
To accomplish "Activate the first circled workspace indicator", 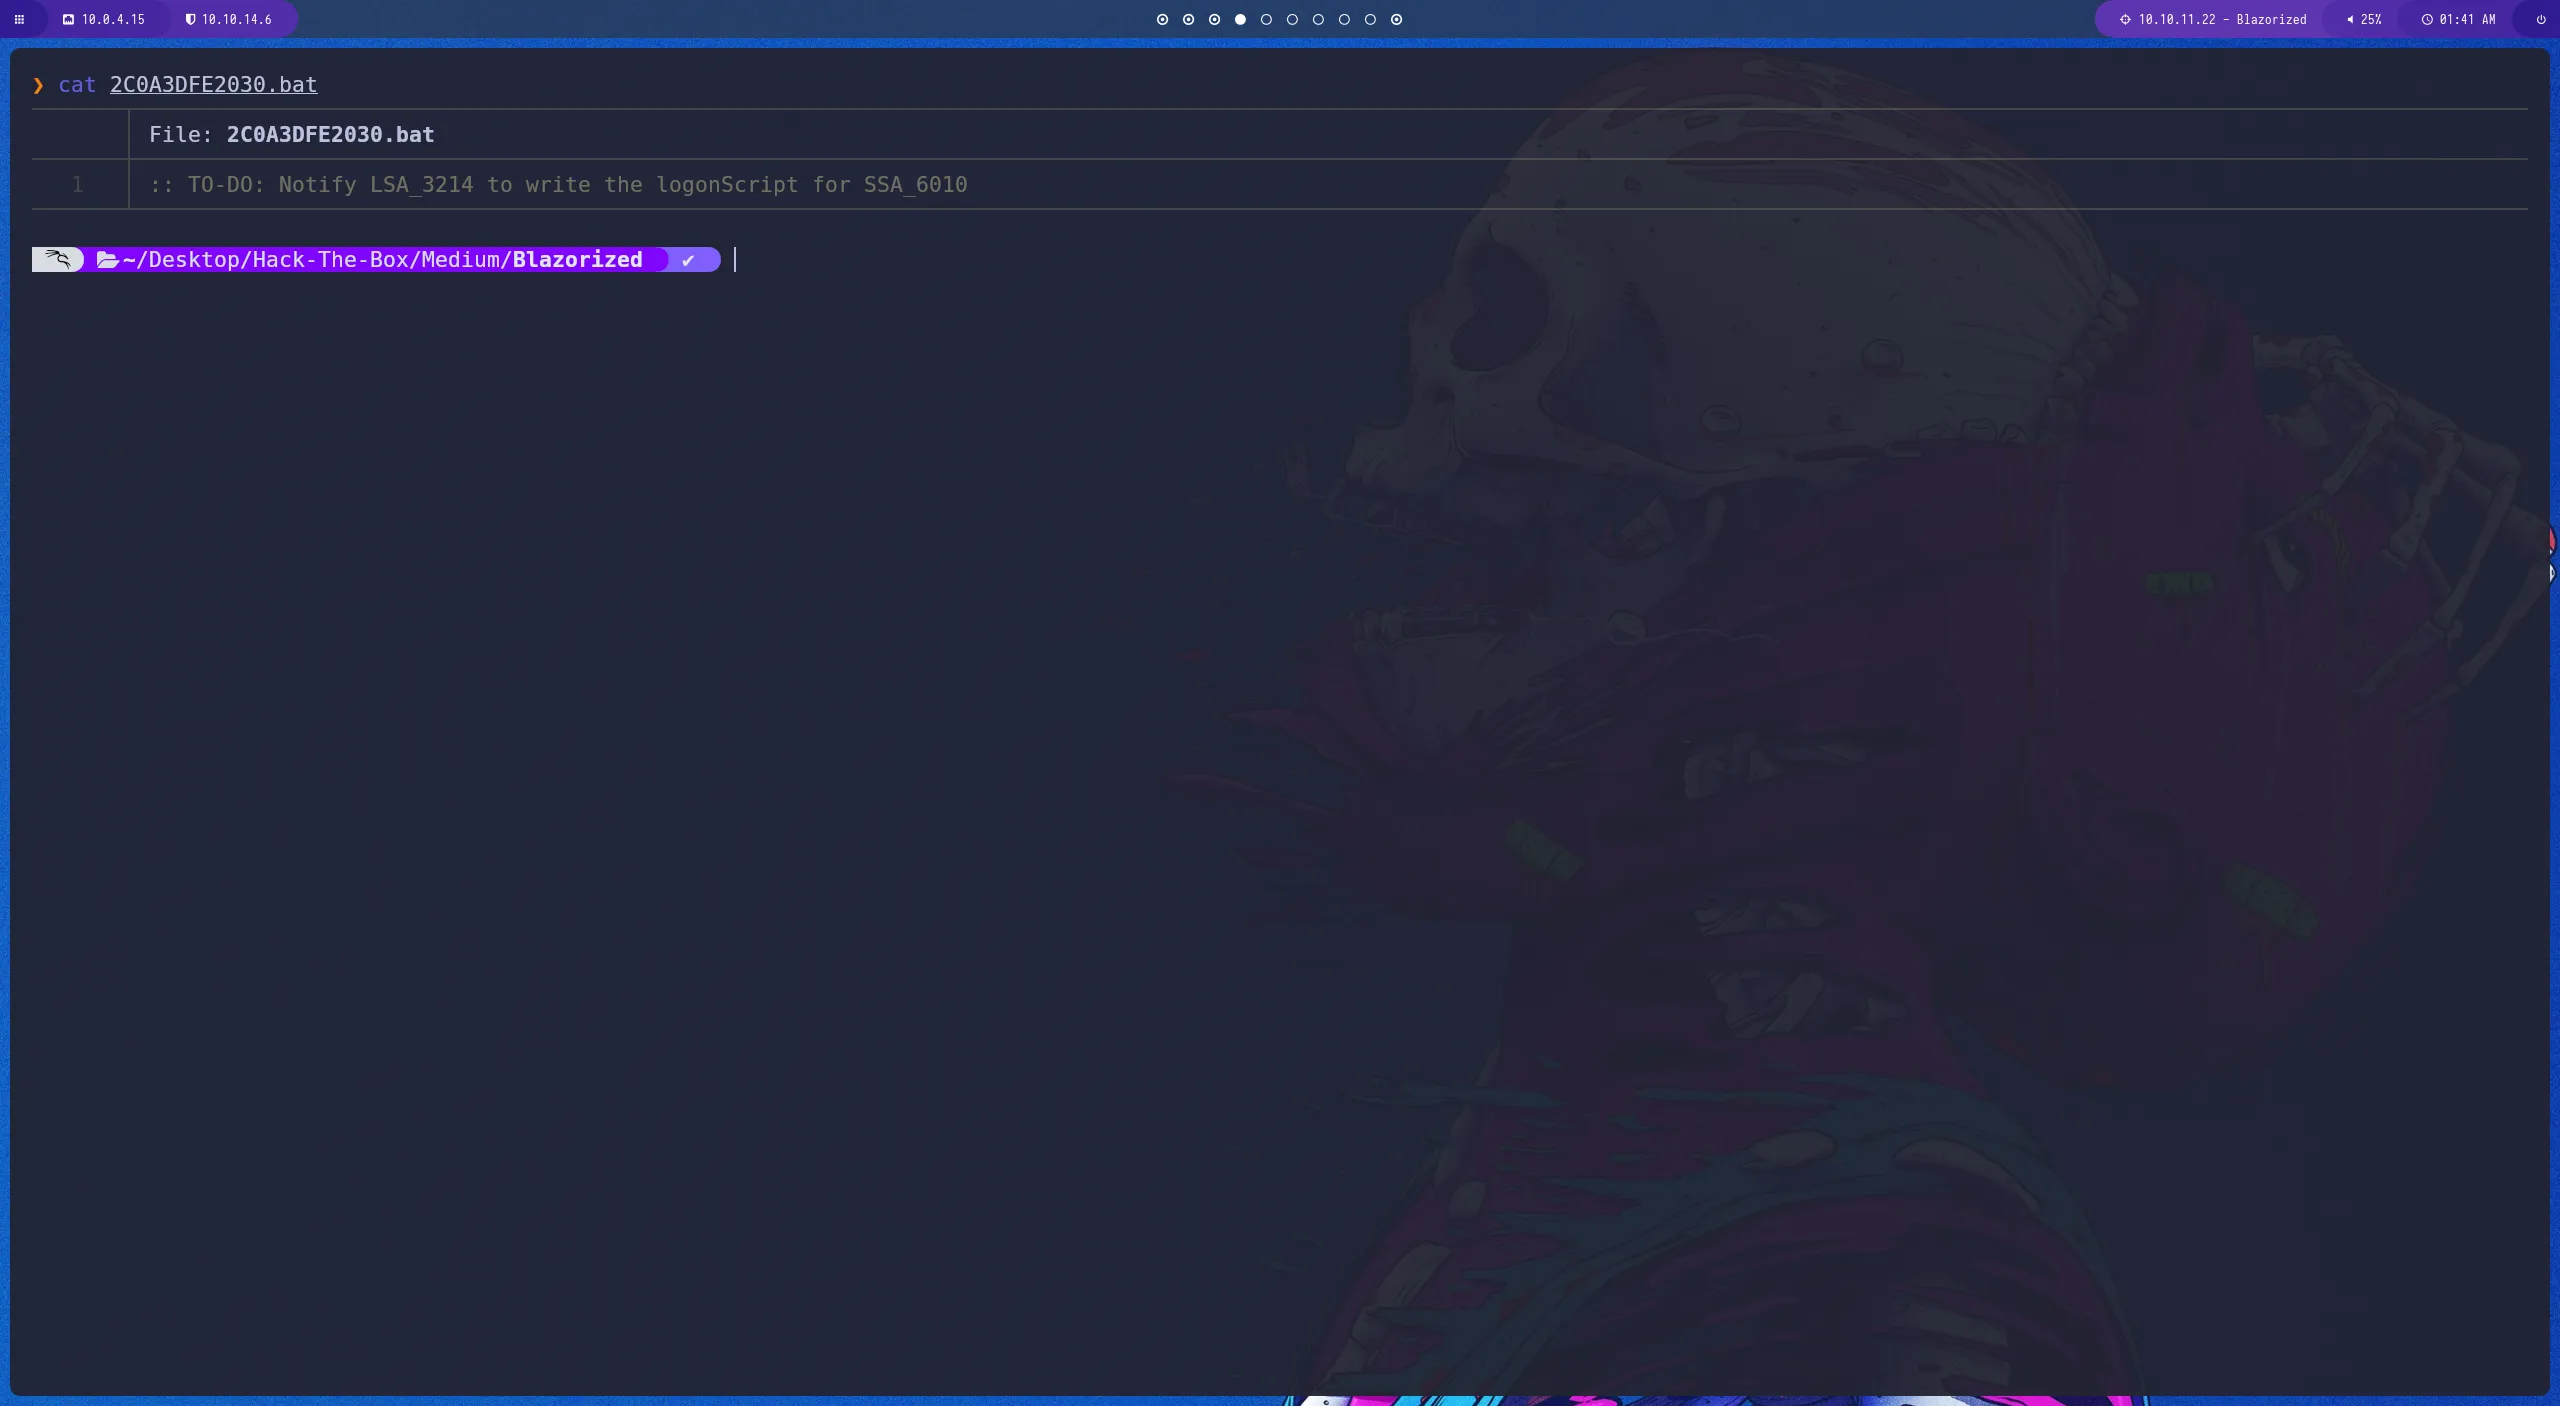I will click(1161, 19).
